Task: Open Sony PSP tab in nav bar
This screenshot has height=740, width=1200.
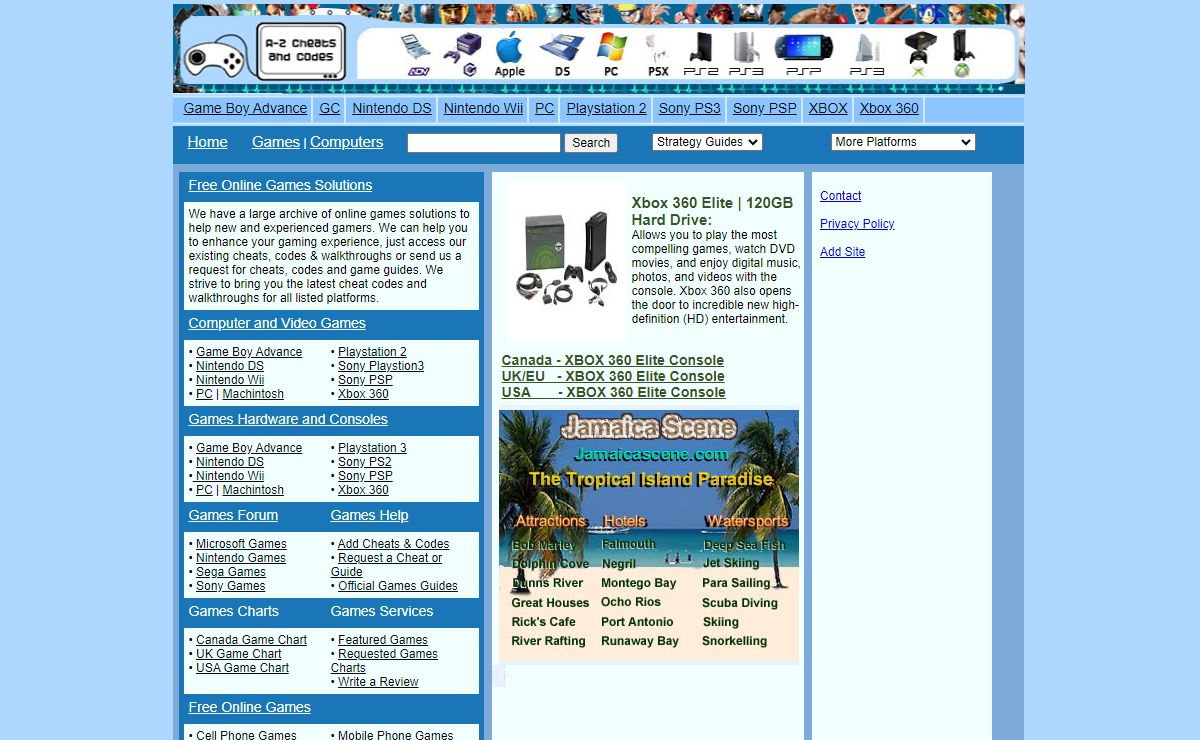Action: pos(765,109)
